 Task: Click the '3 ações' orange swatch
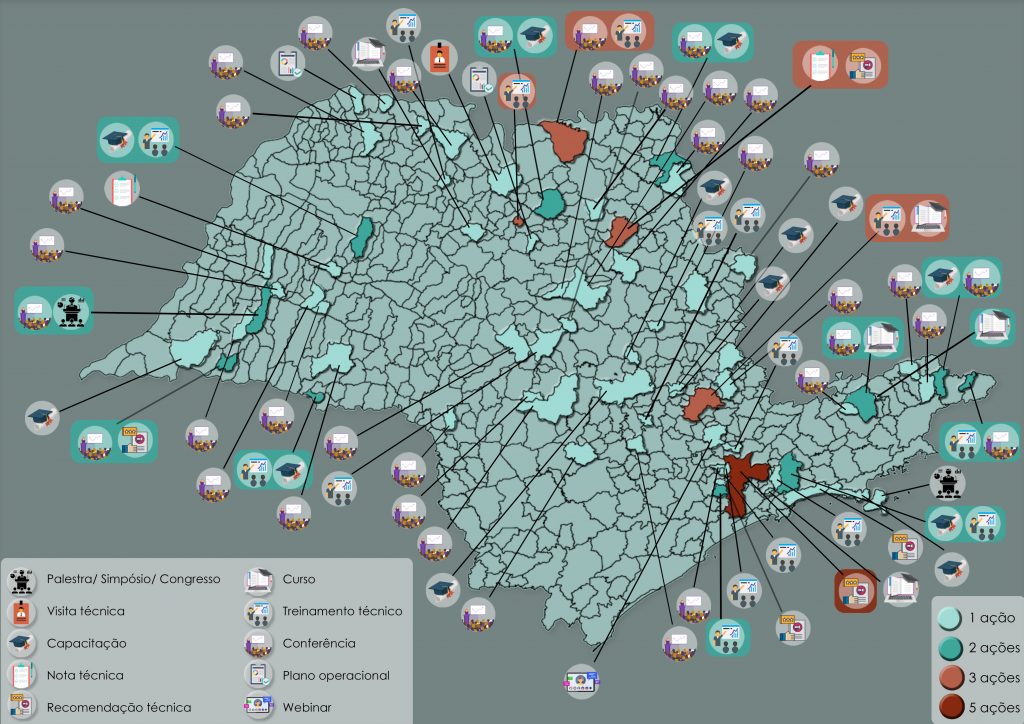[x=951, y=677]
